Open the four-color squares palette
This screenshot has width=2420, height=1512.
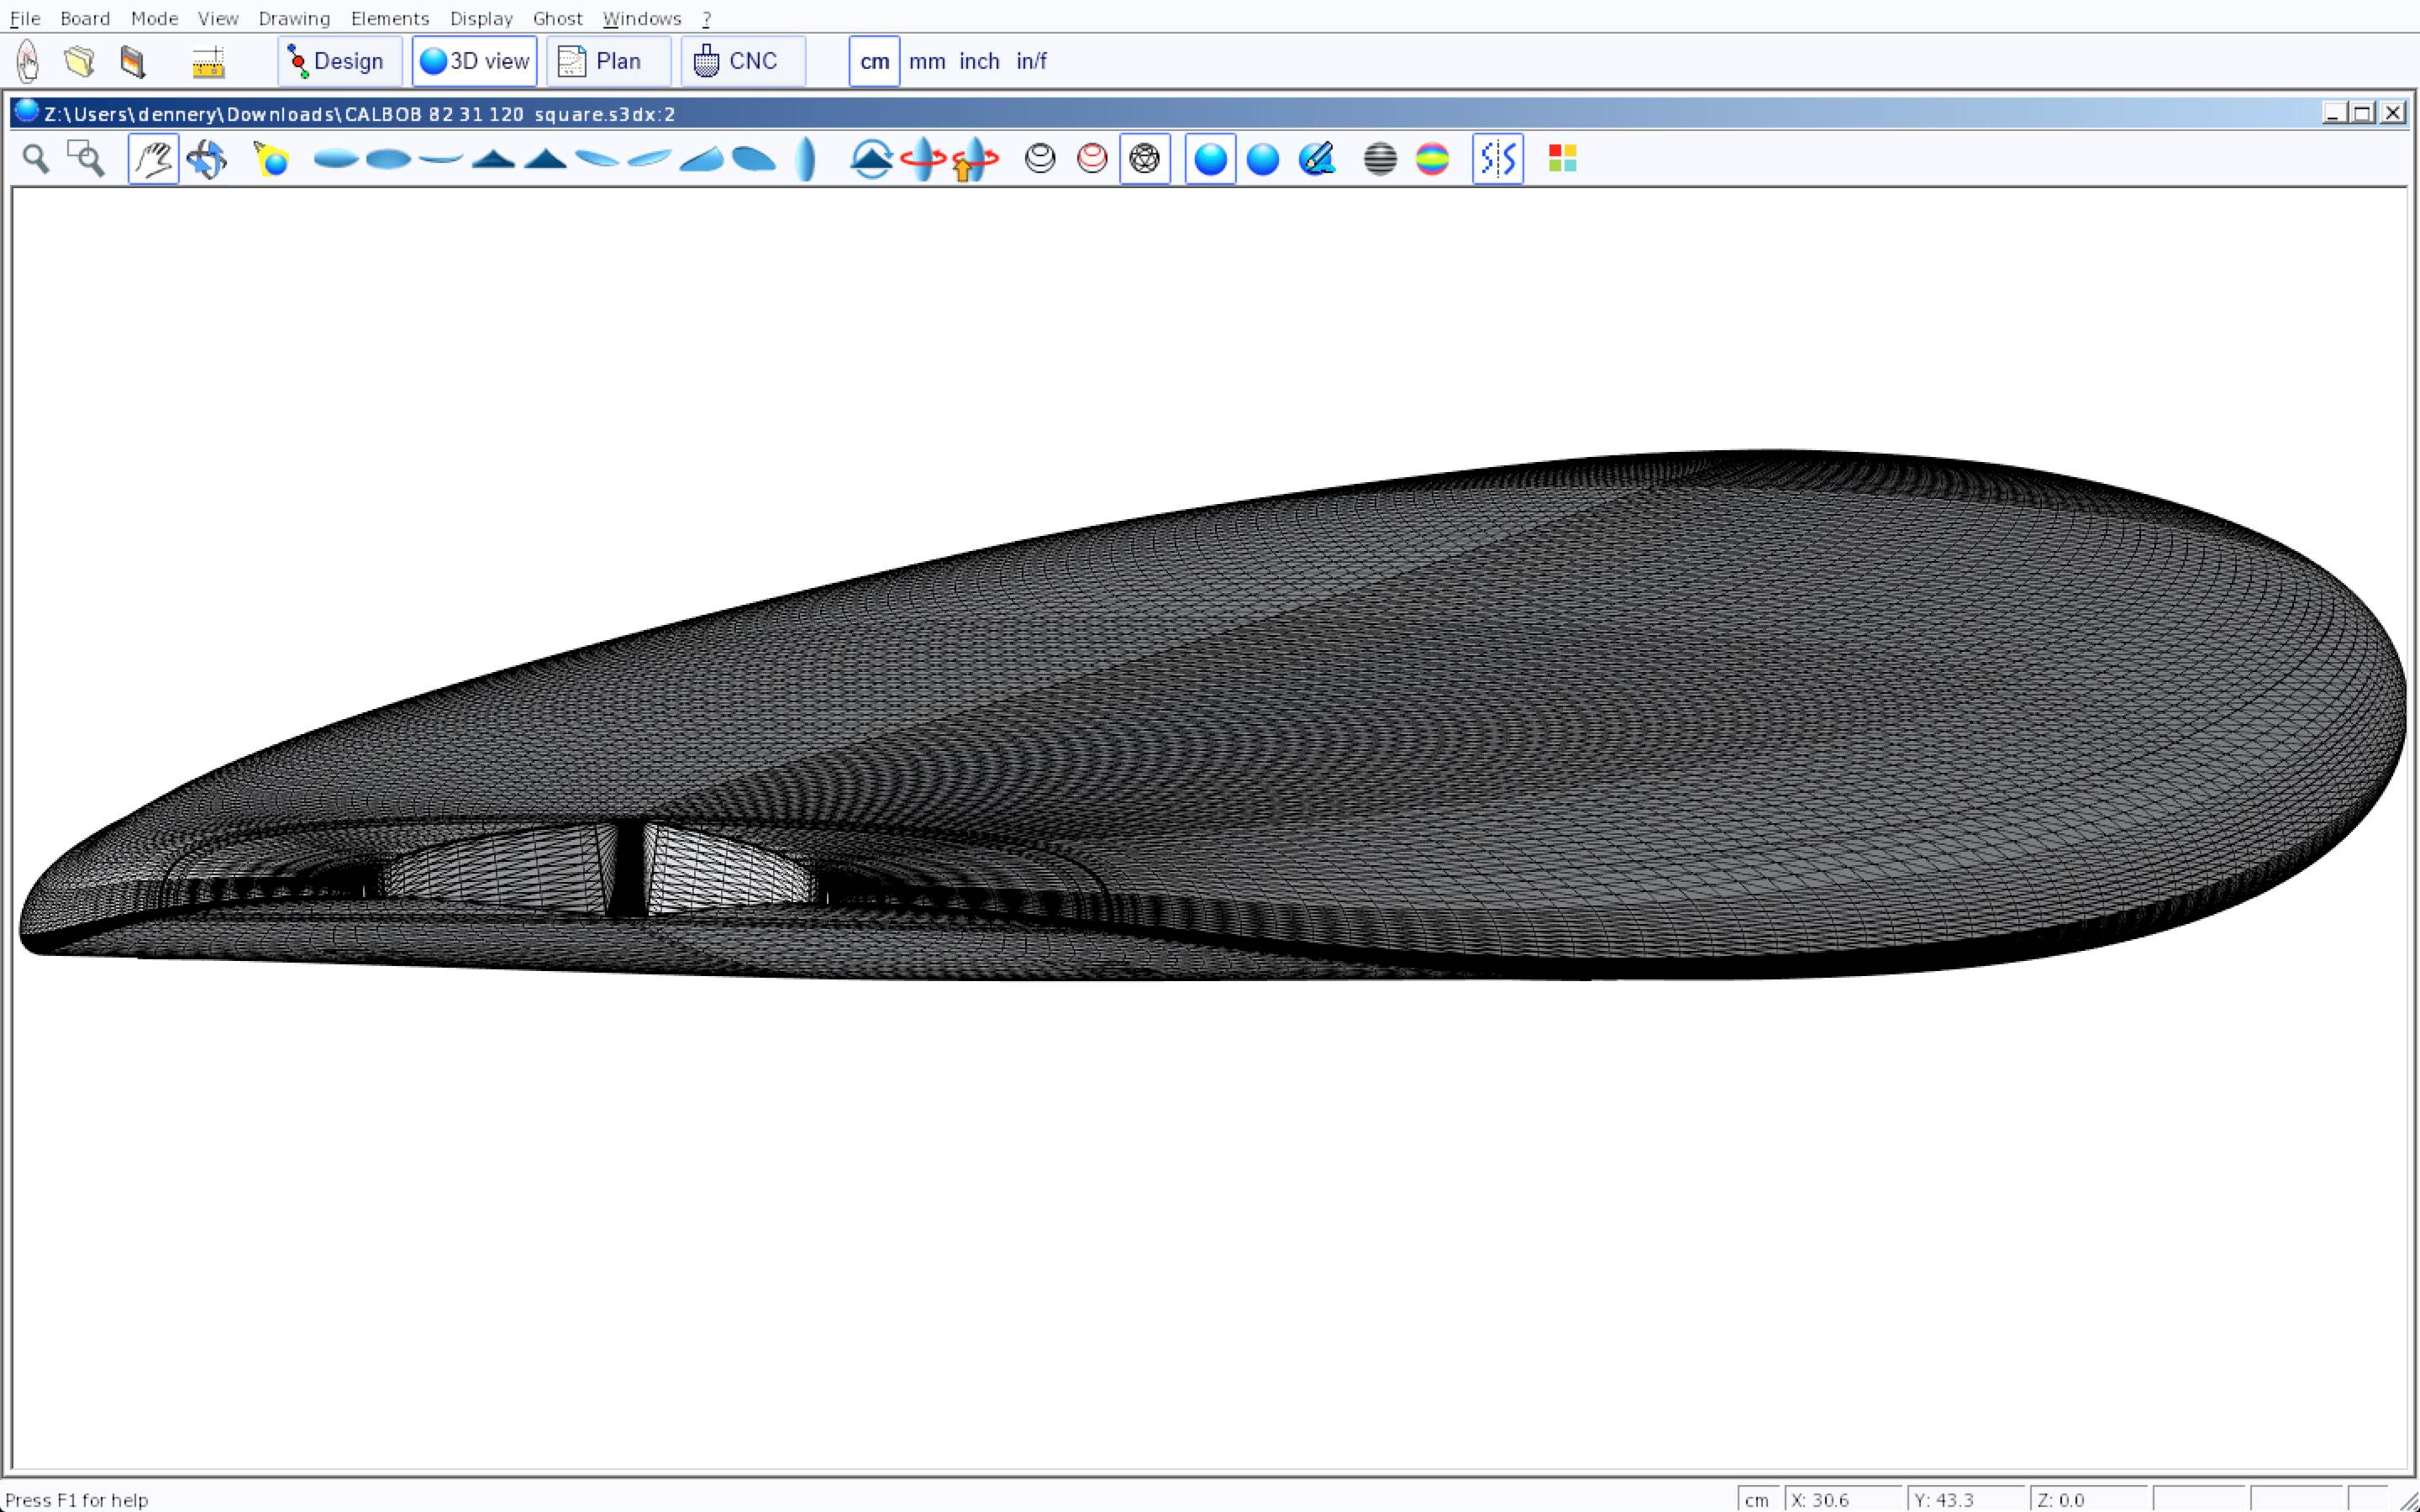[x=1562, y=159]
